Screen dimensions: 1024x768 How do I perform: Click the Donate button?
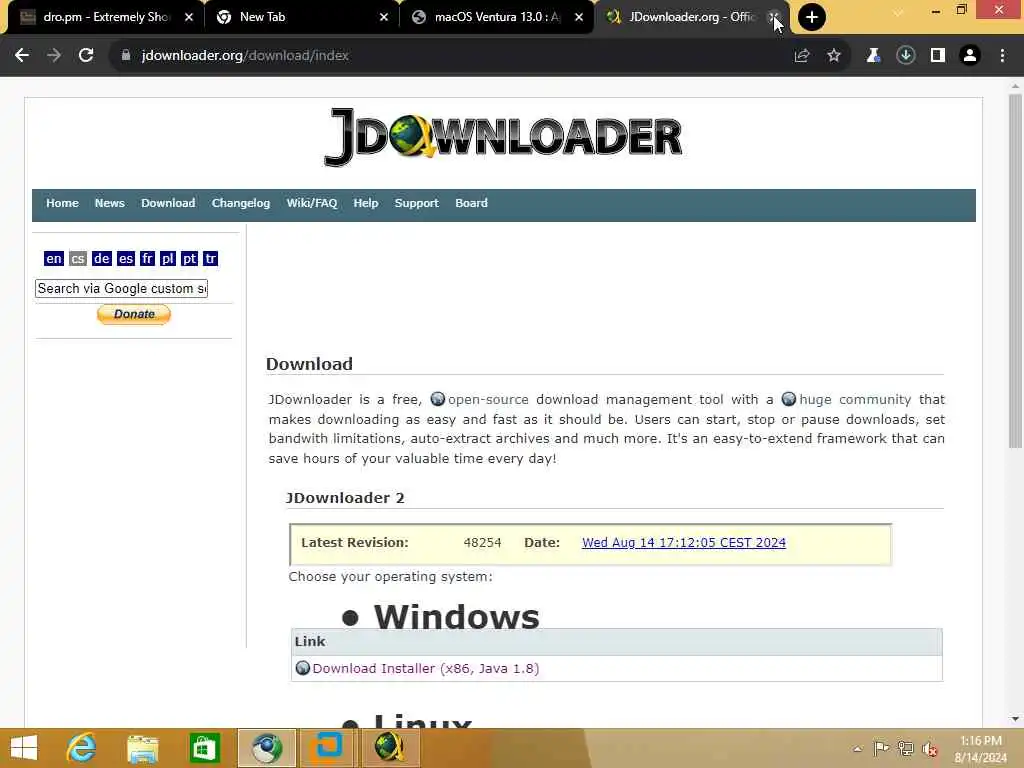(134, 314)
